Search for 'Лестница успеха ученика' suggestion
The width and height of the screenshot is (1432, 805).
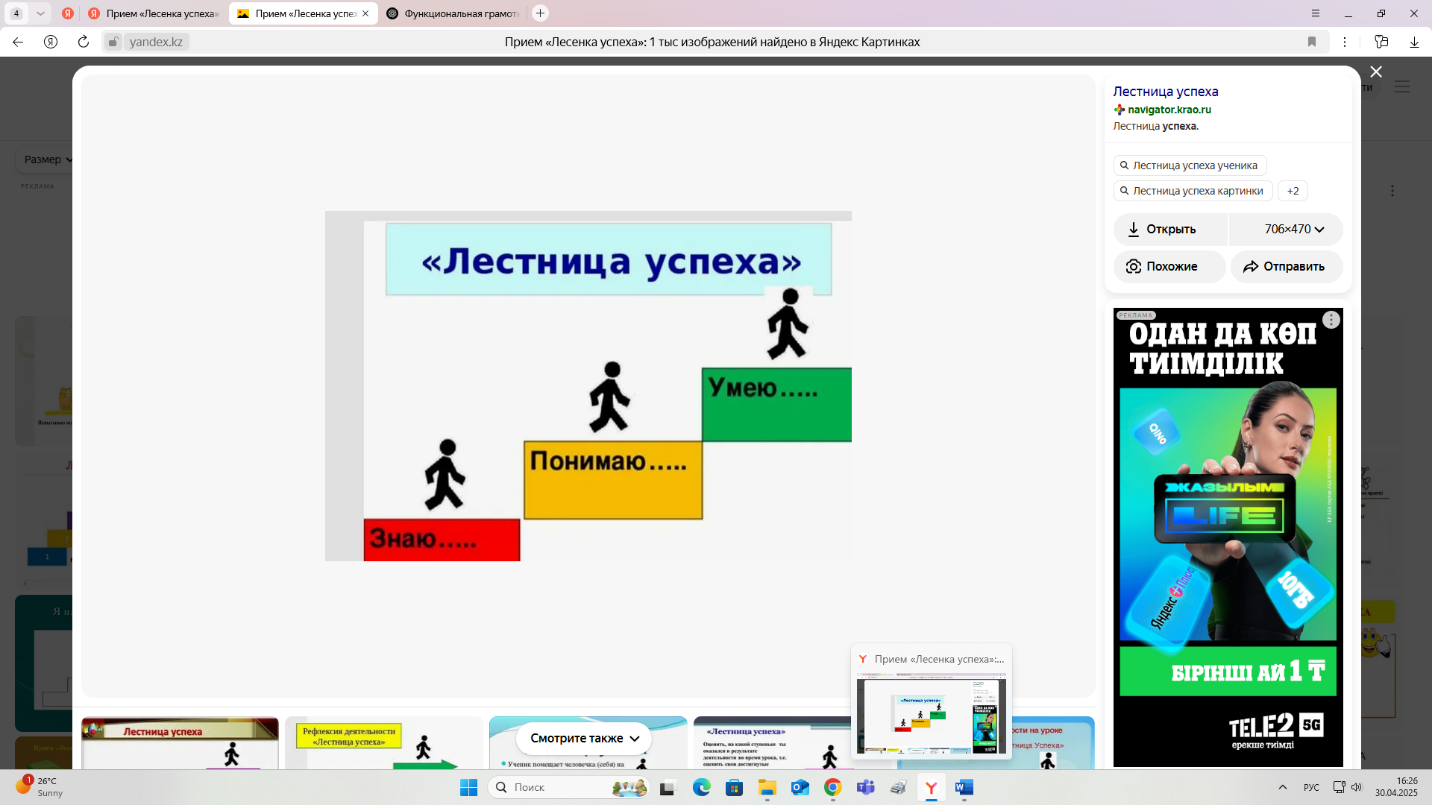(x=1190, y=165)
